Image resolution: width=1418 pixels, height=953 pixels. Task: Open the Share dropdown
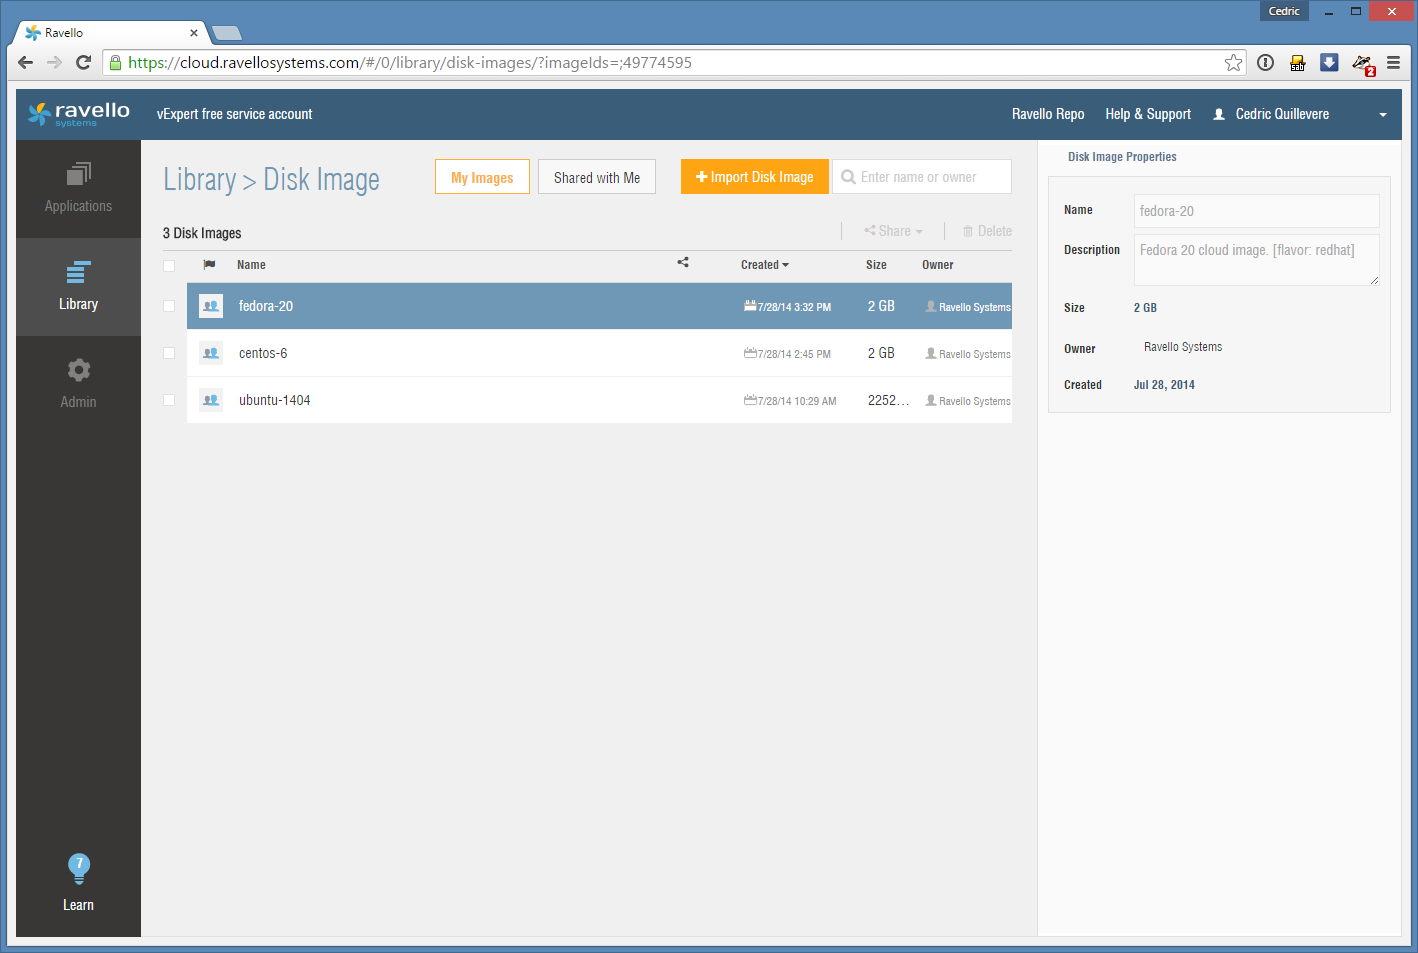tap(893, 231)
